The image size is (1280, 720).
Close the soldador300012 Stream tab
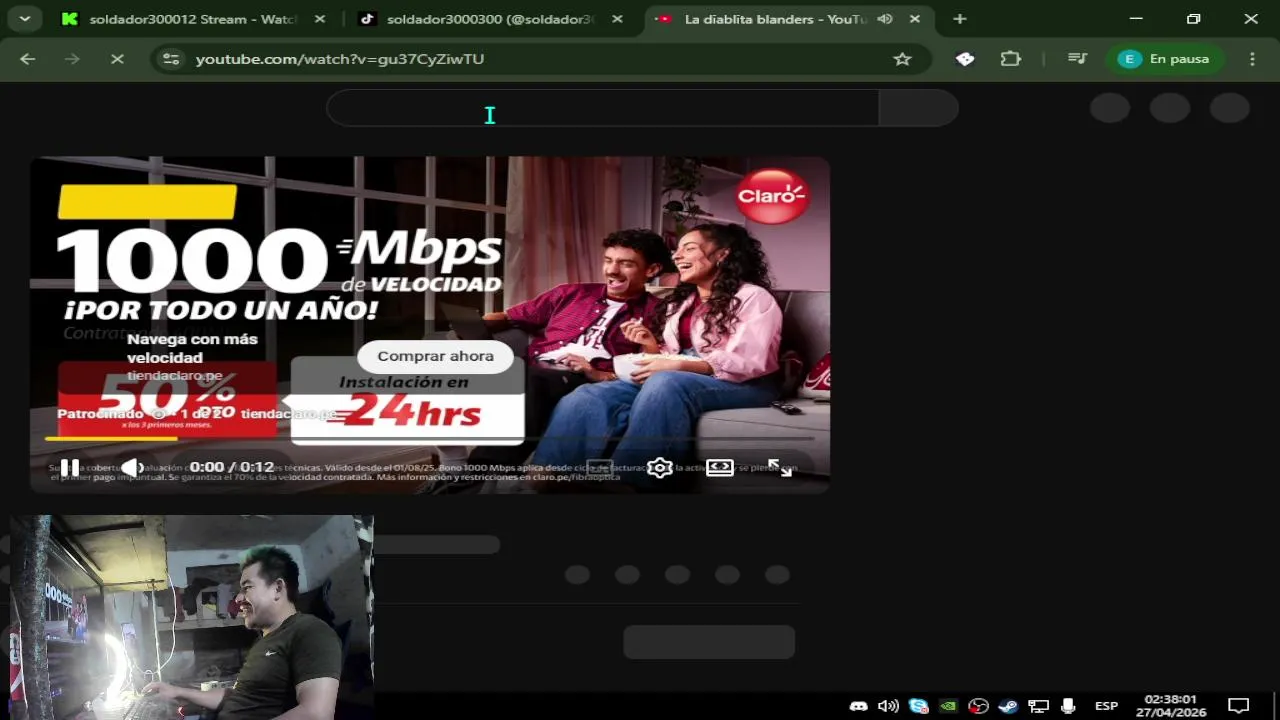319,19
